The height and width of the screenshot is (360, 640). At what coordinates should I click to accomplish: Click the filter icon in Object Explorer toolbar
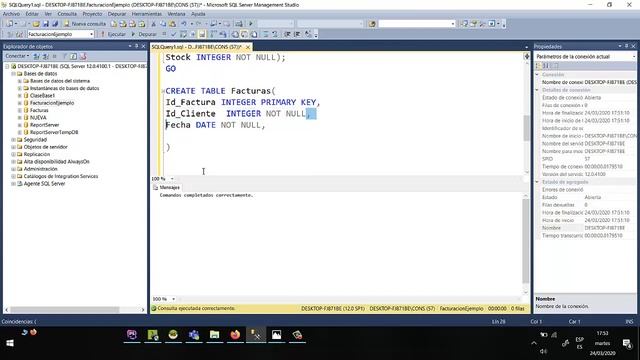[64, 56]
